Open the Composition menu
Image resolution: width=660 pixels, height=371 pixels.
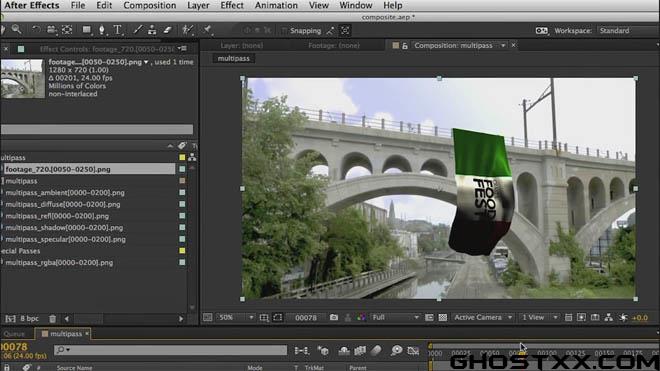tap(149, 5)
